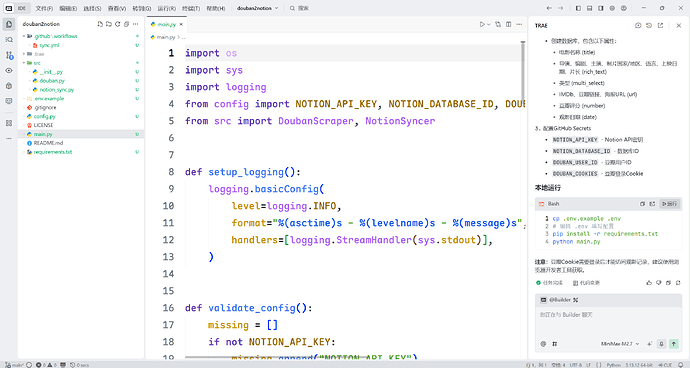690x368 pixels.
Task: Open the 选择(S) menu
Action: tap(92, 8)
